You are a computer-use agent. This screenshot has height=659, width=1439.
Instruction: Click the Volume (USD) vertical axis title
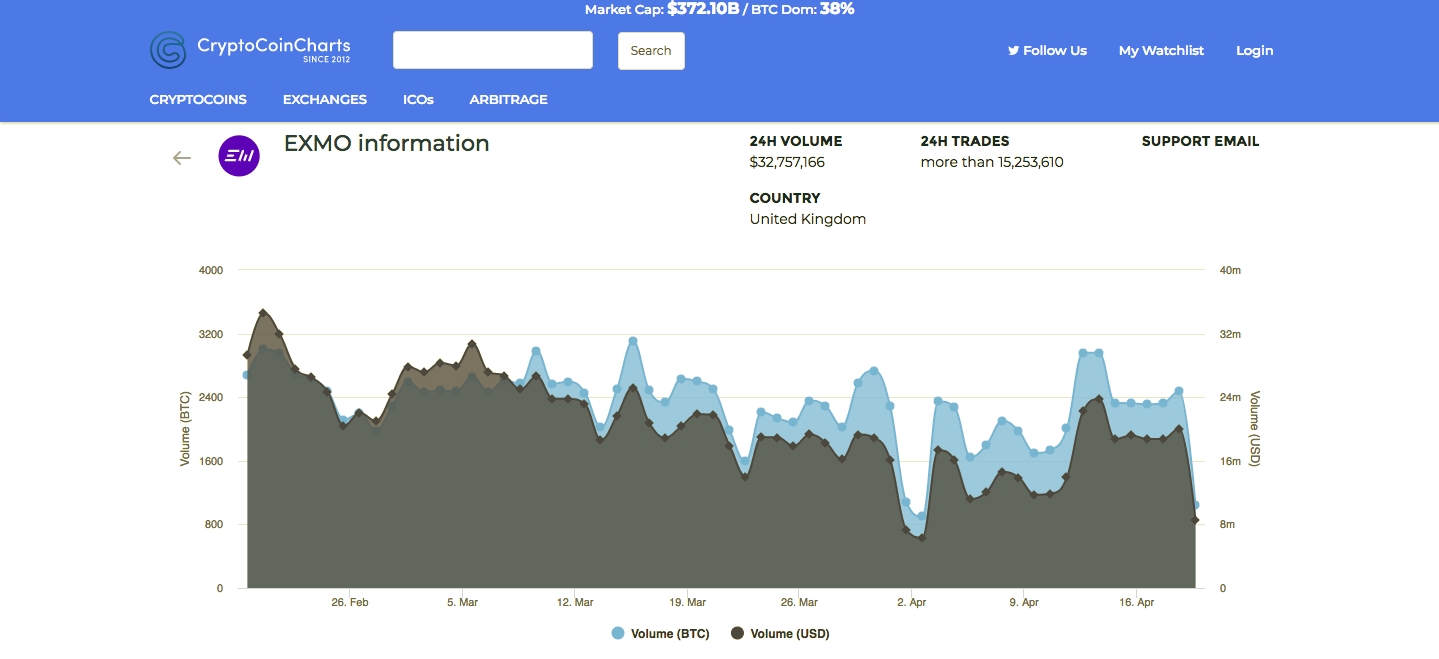(1255, 429)
